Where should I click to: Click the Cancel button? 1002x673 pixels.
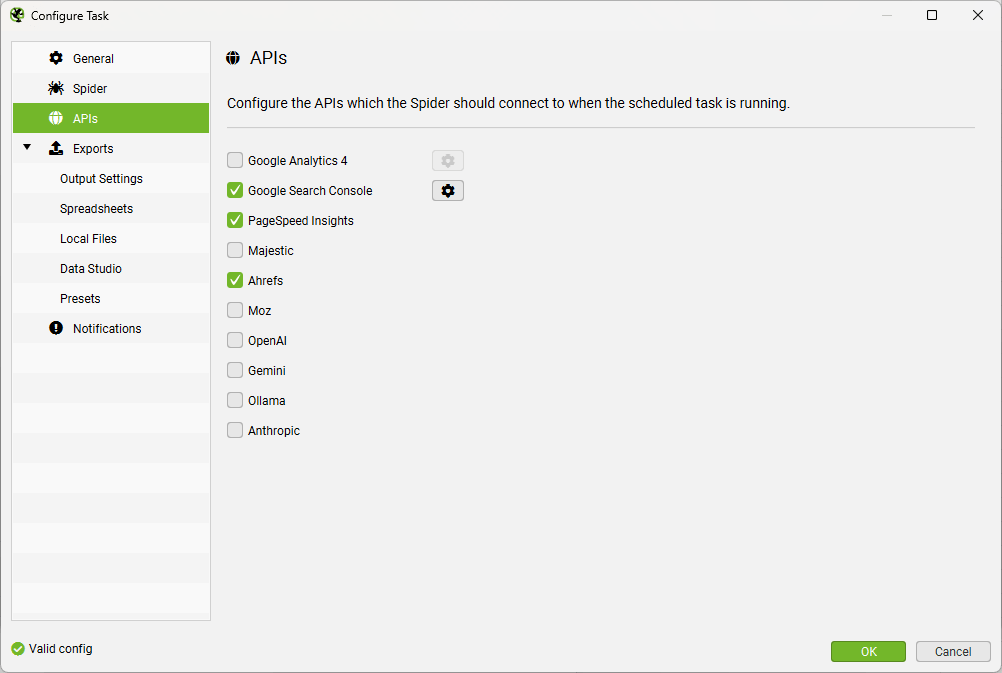click(x=953, y=651)
